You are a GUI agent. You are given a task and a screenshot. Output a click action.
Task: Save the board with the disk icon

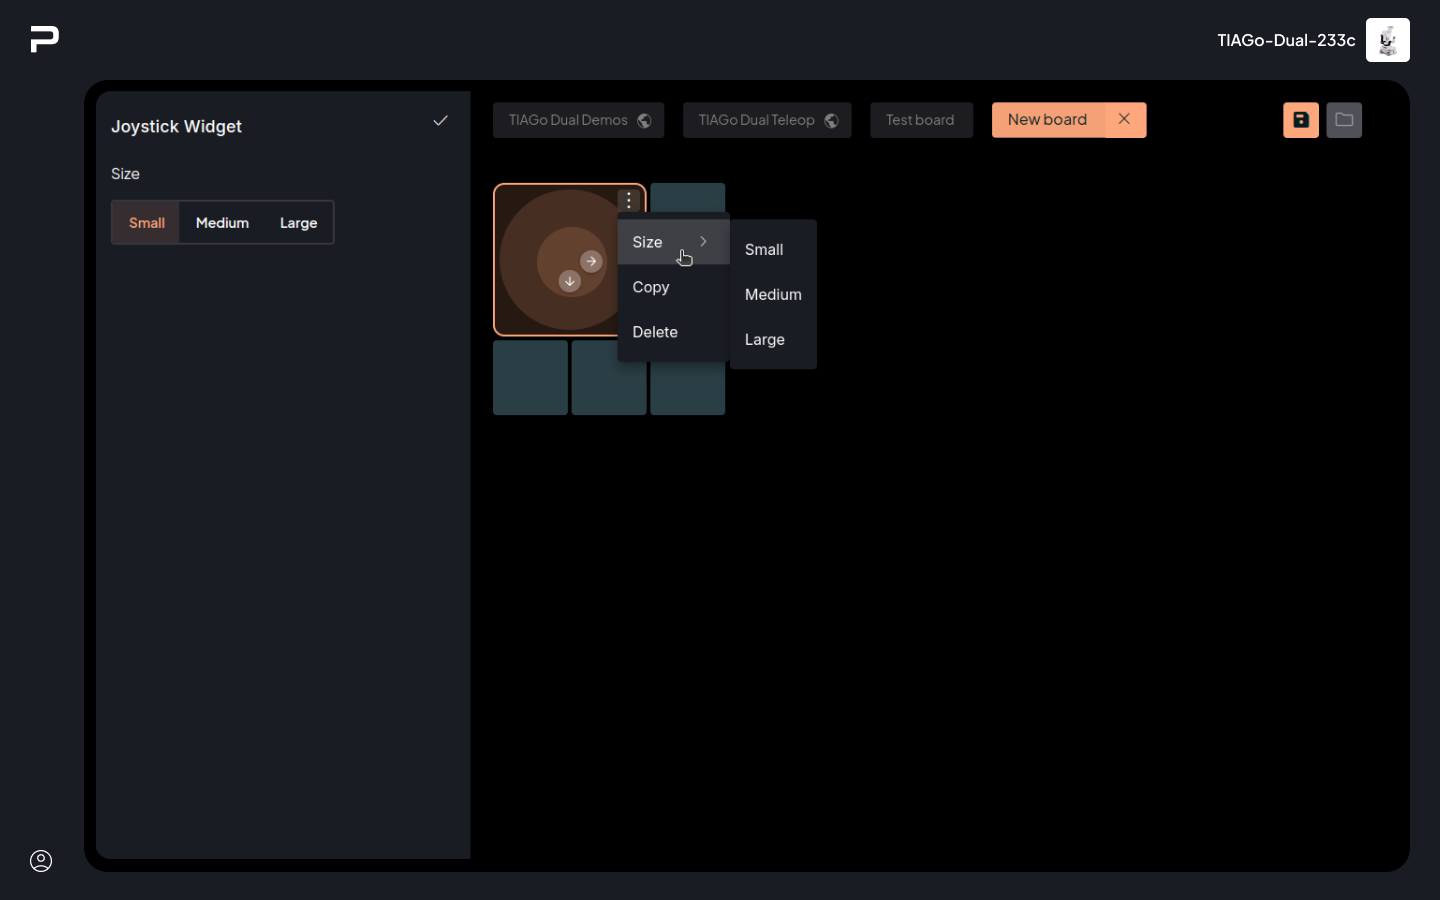[1300, 120]
